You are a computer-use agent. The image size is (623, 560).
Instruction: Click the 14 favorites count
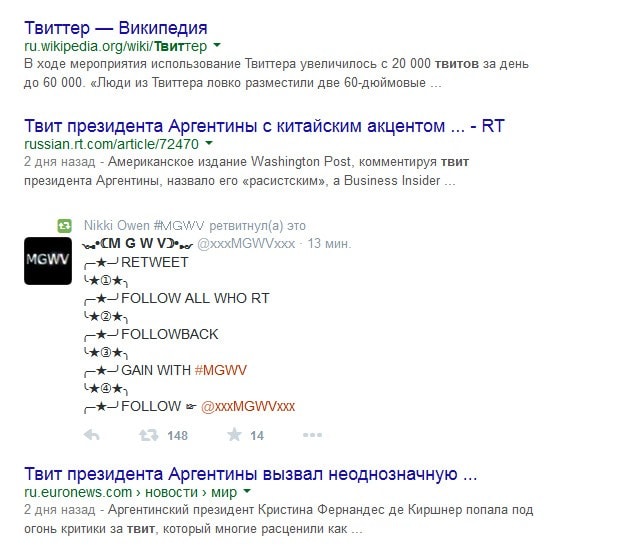point(257,436)
